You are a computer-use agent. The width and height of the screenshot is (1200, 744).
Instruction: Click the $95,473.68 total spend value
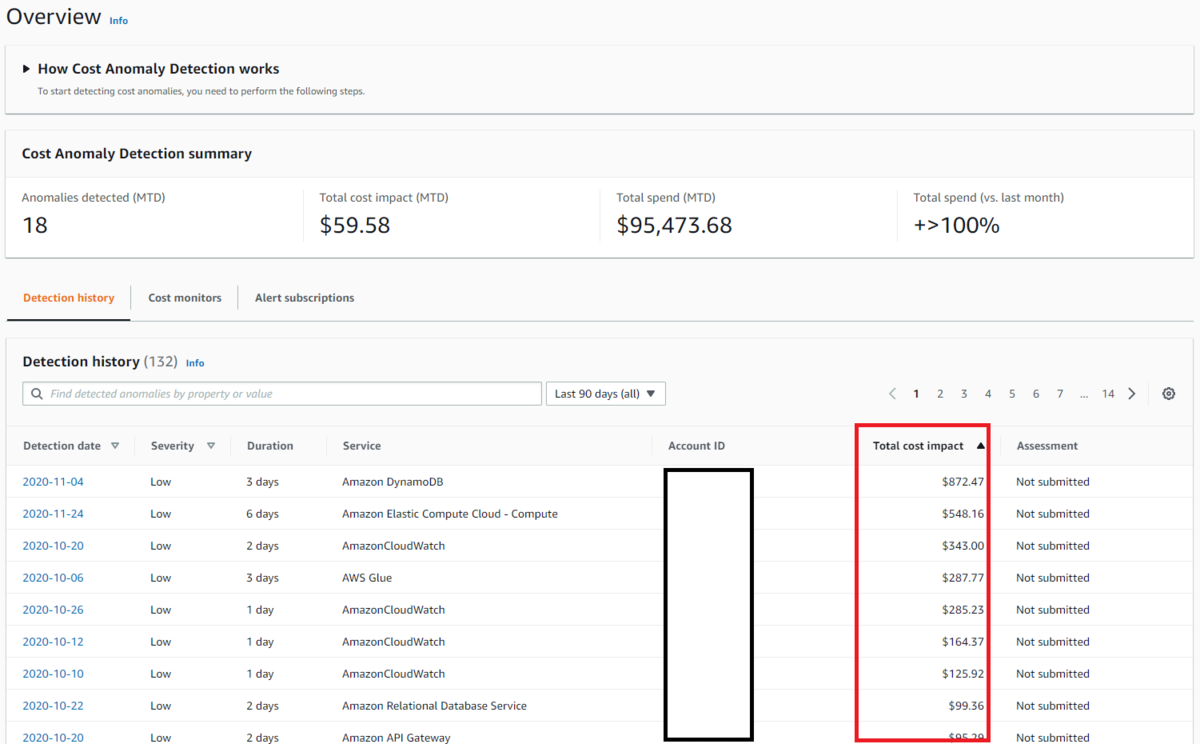pos(674,226)
